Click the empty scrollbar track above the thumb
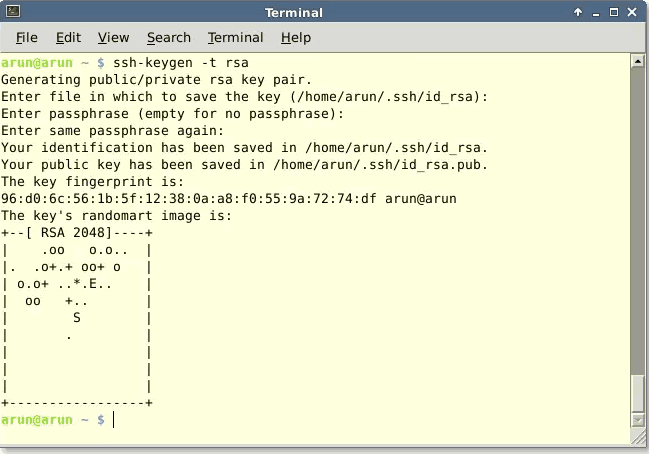The image size is (649, 454). pos(638,220)
